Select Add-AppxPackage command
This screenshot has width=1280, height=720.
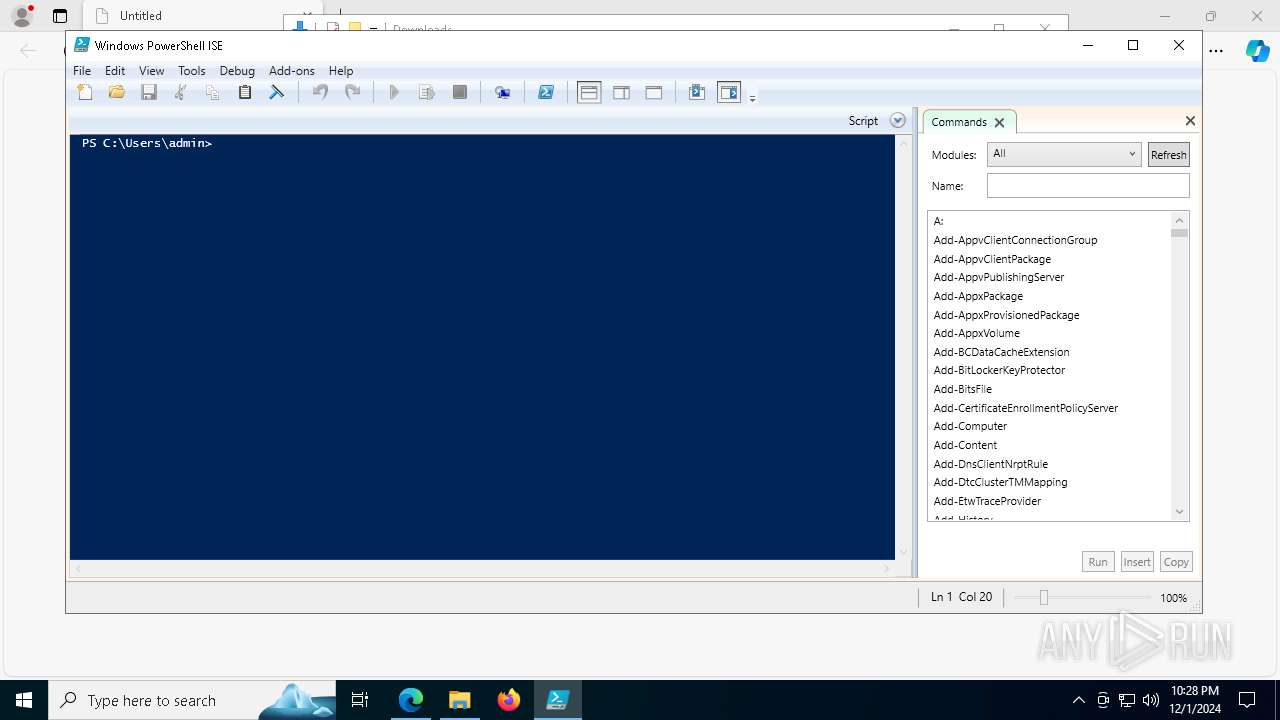pyautogui.click(x=978, y=296)
